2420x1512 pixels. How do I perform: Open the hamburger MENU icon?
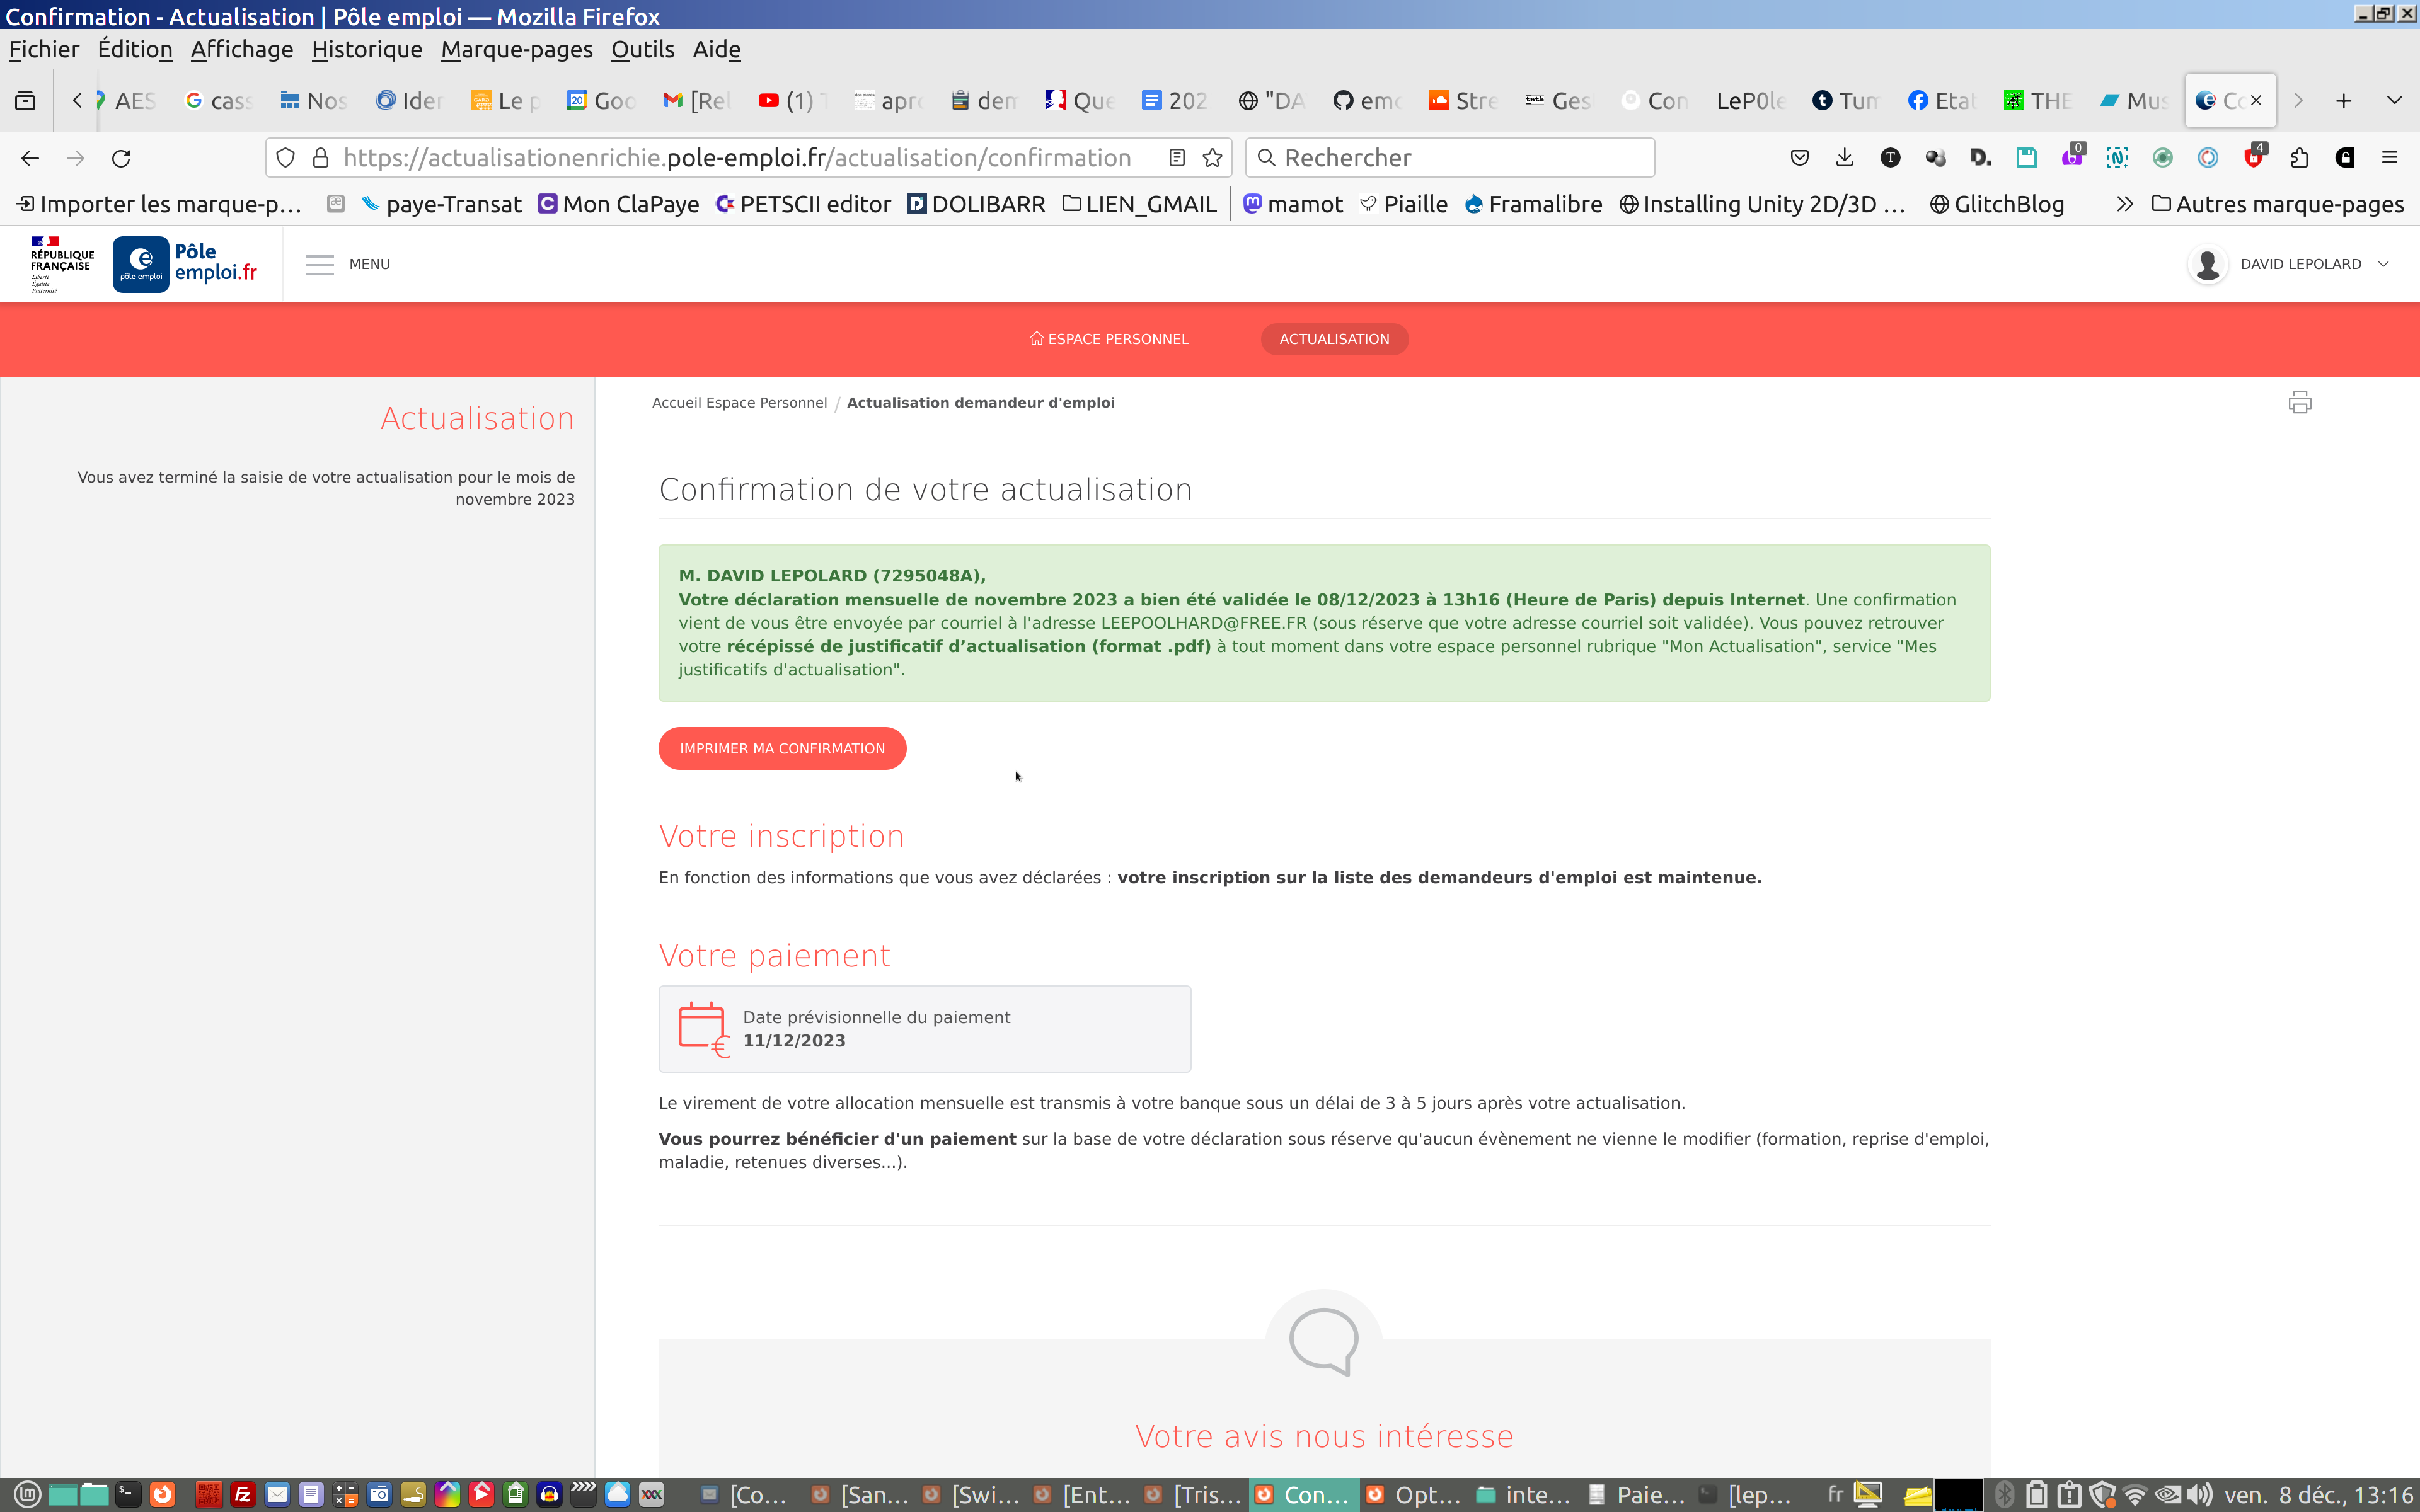click(x=320, y=264)
